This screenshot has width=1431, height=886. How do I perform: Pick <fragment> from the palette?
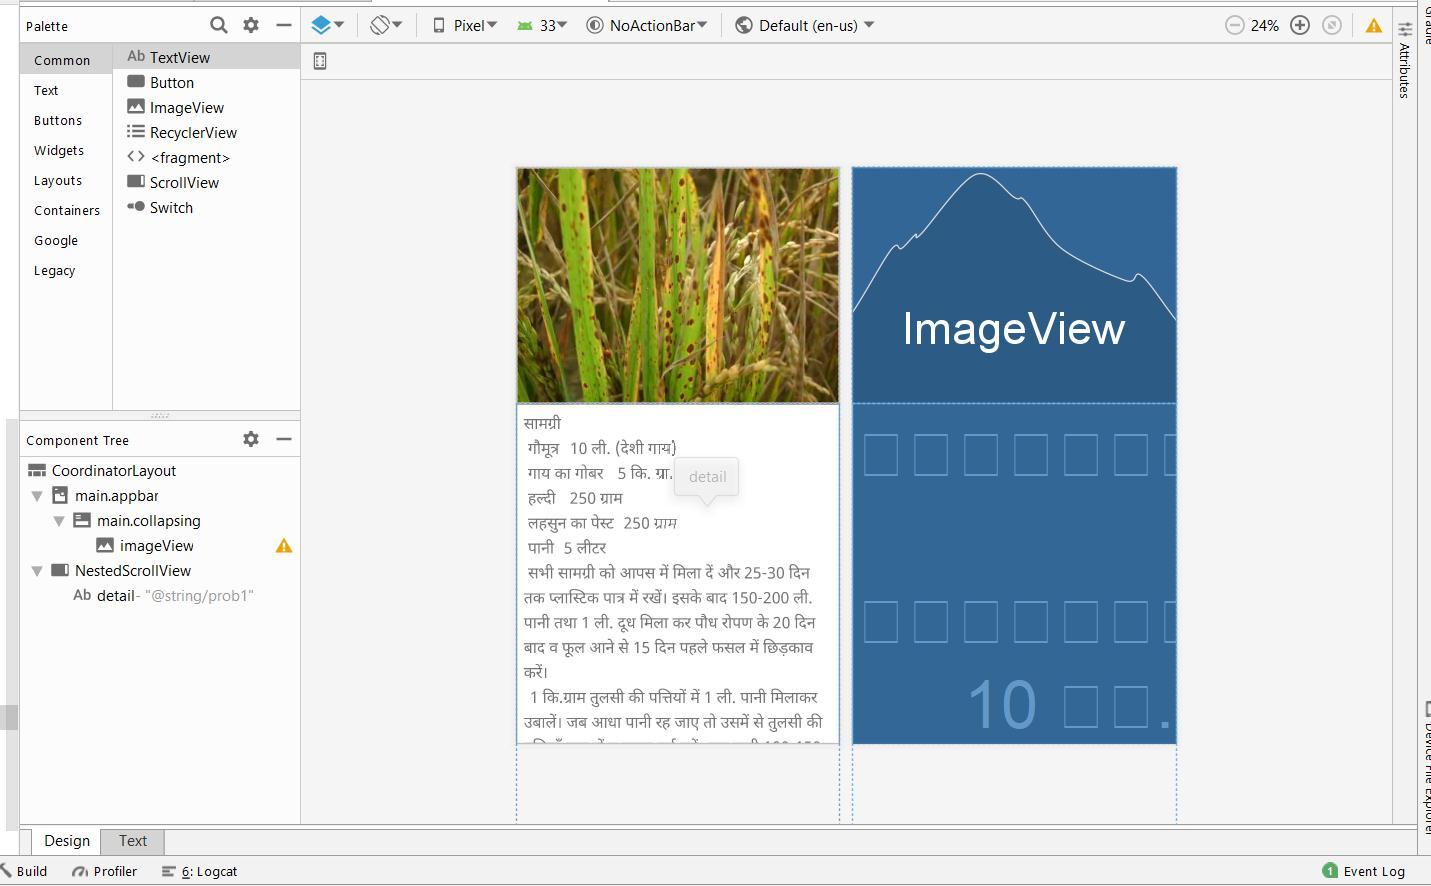(207, 157)
